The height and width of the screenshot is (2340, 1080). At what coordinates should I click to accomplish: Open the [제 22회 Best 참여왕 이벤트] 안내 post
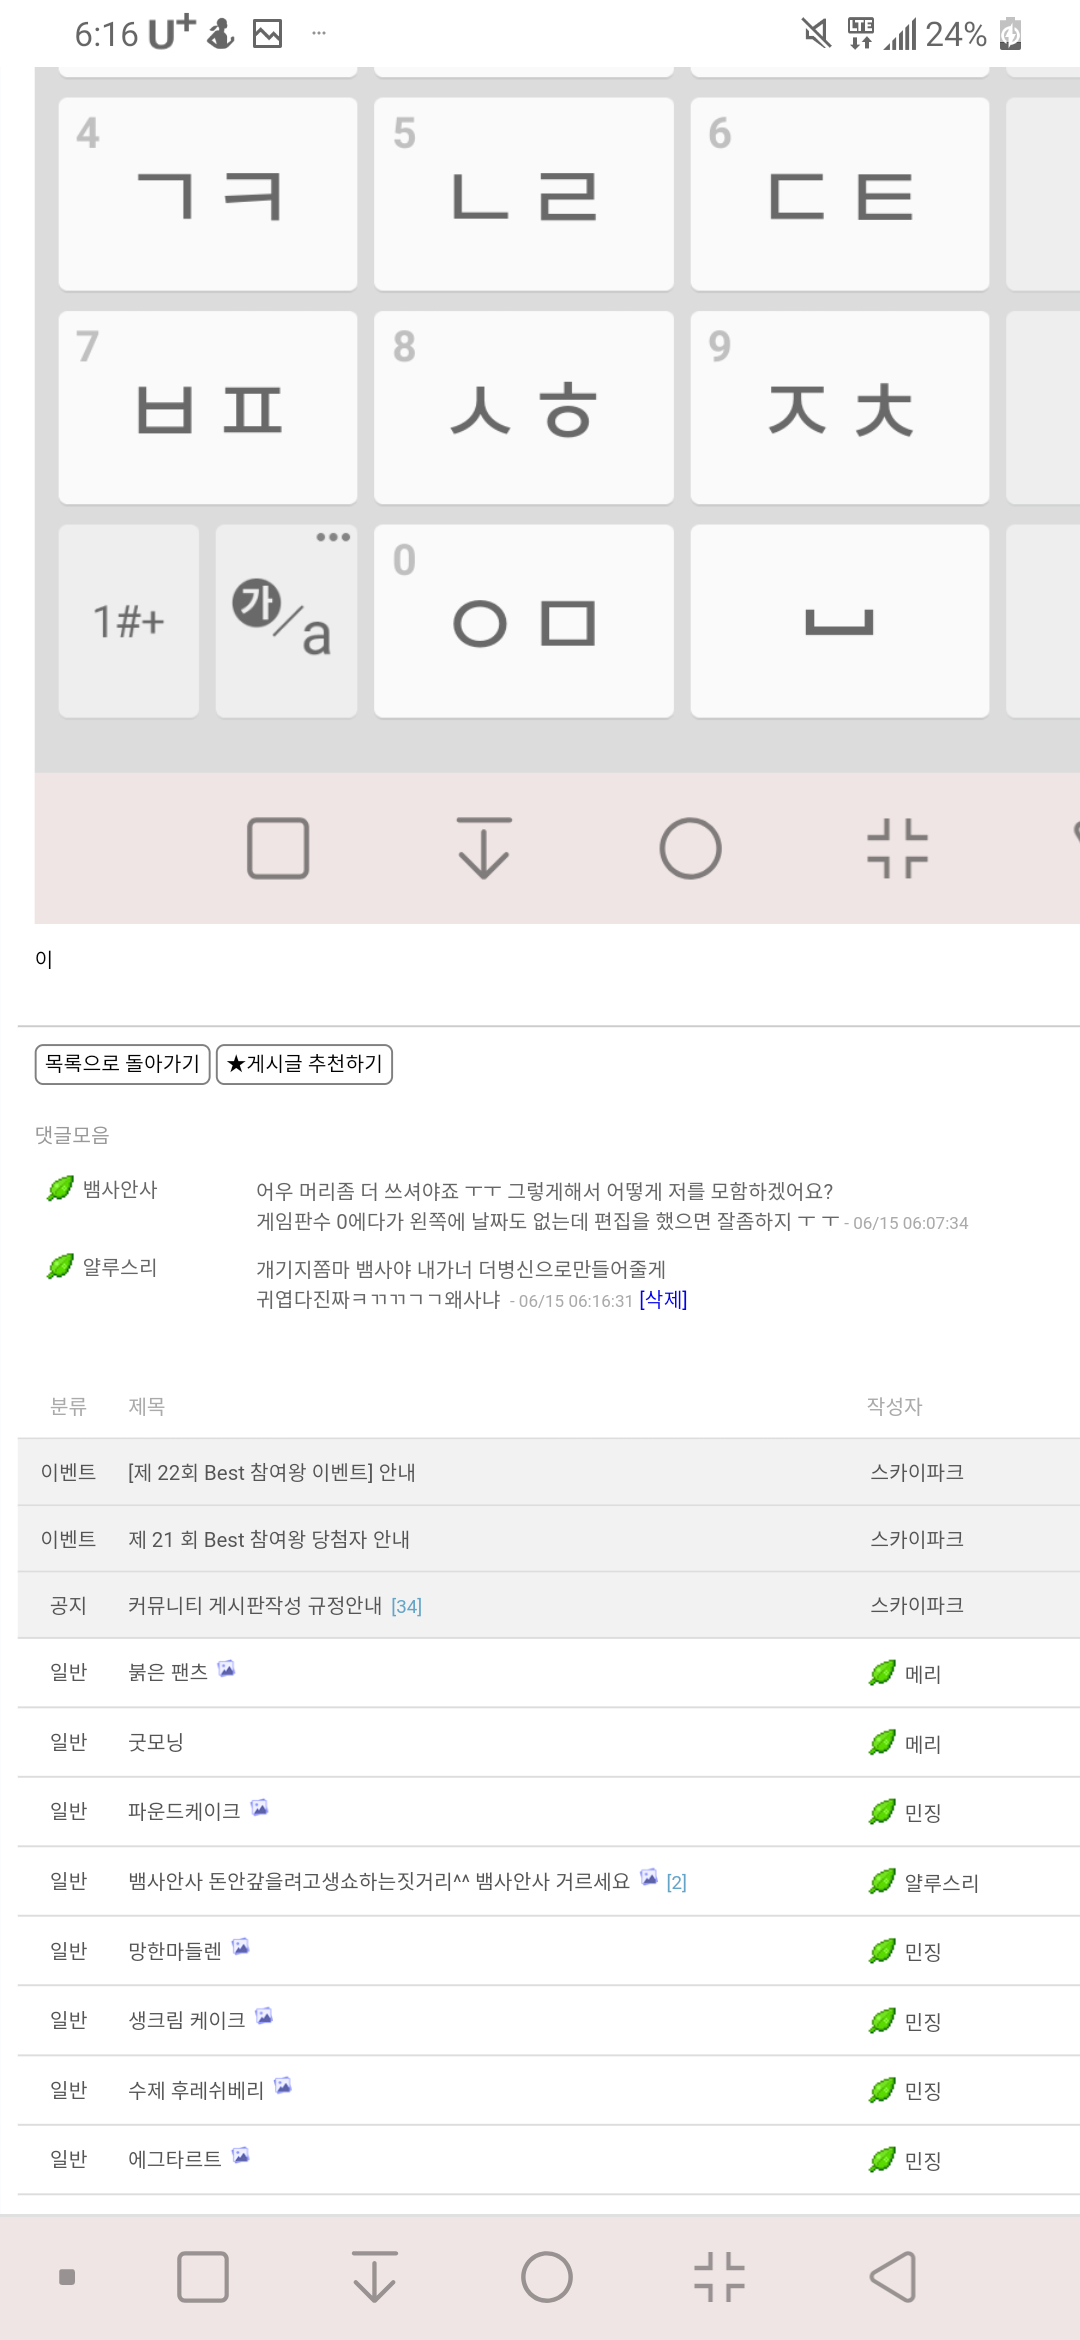point(271,1472)
